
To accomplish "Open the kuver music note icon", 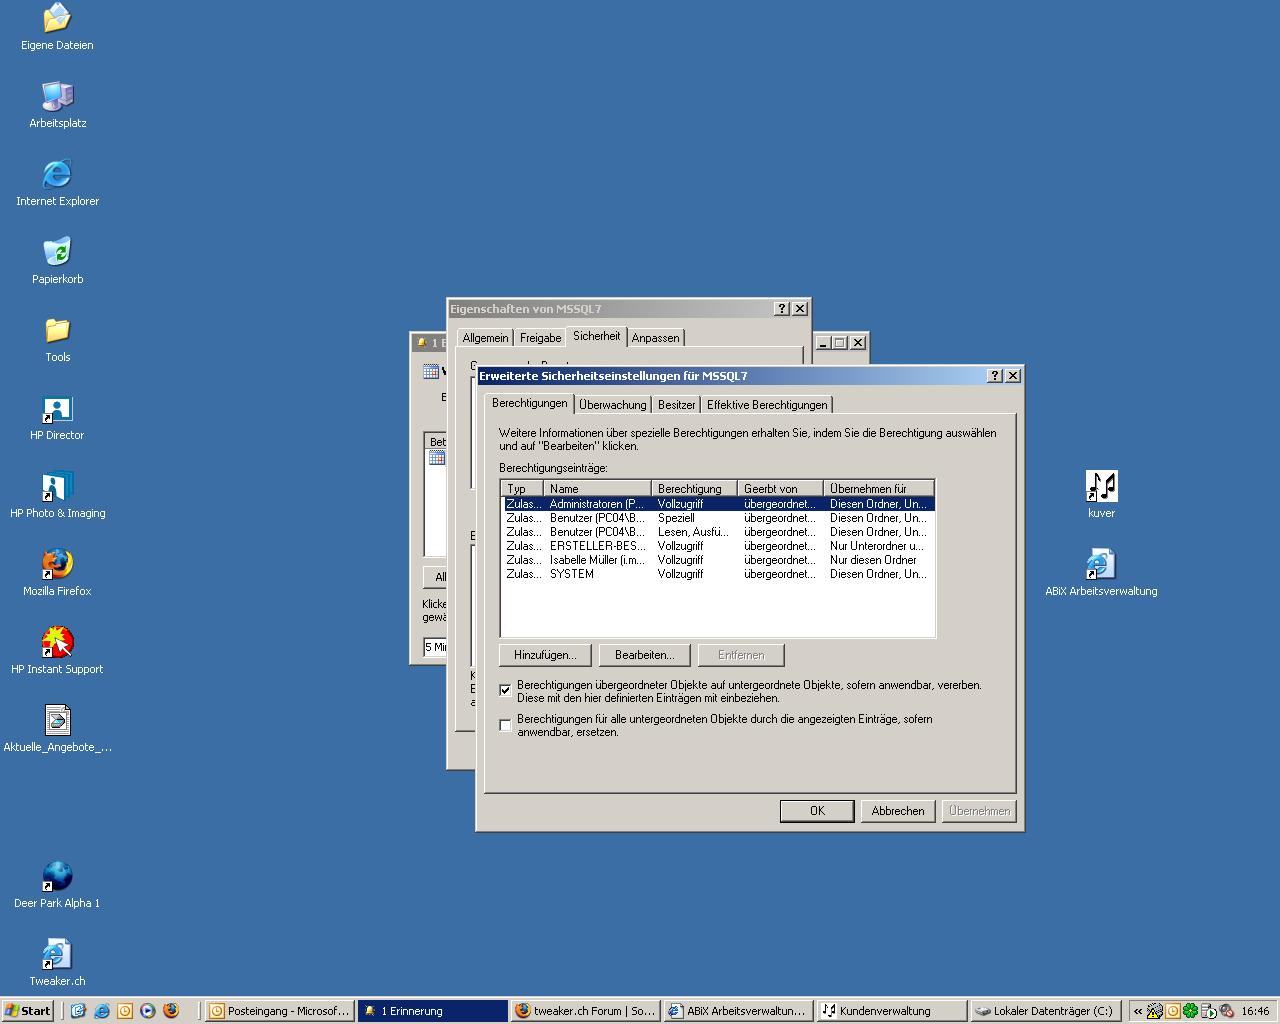I will [1101, 487].
